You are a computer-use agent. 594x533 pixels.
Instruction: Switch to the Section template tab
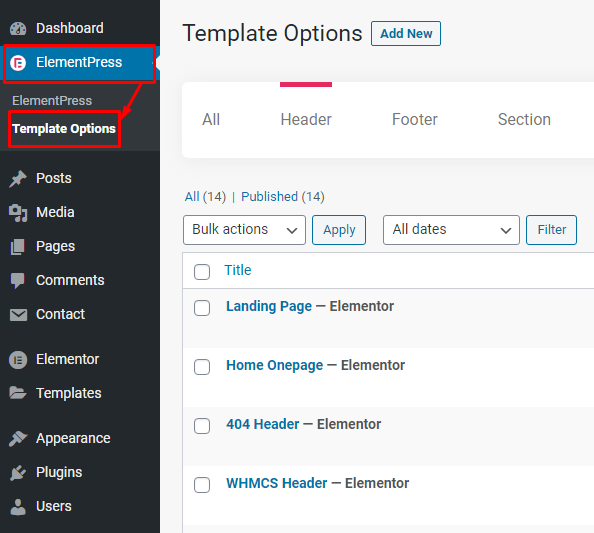point(524,120)
